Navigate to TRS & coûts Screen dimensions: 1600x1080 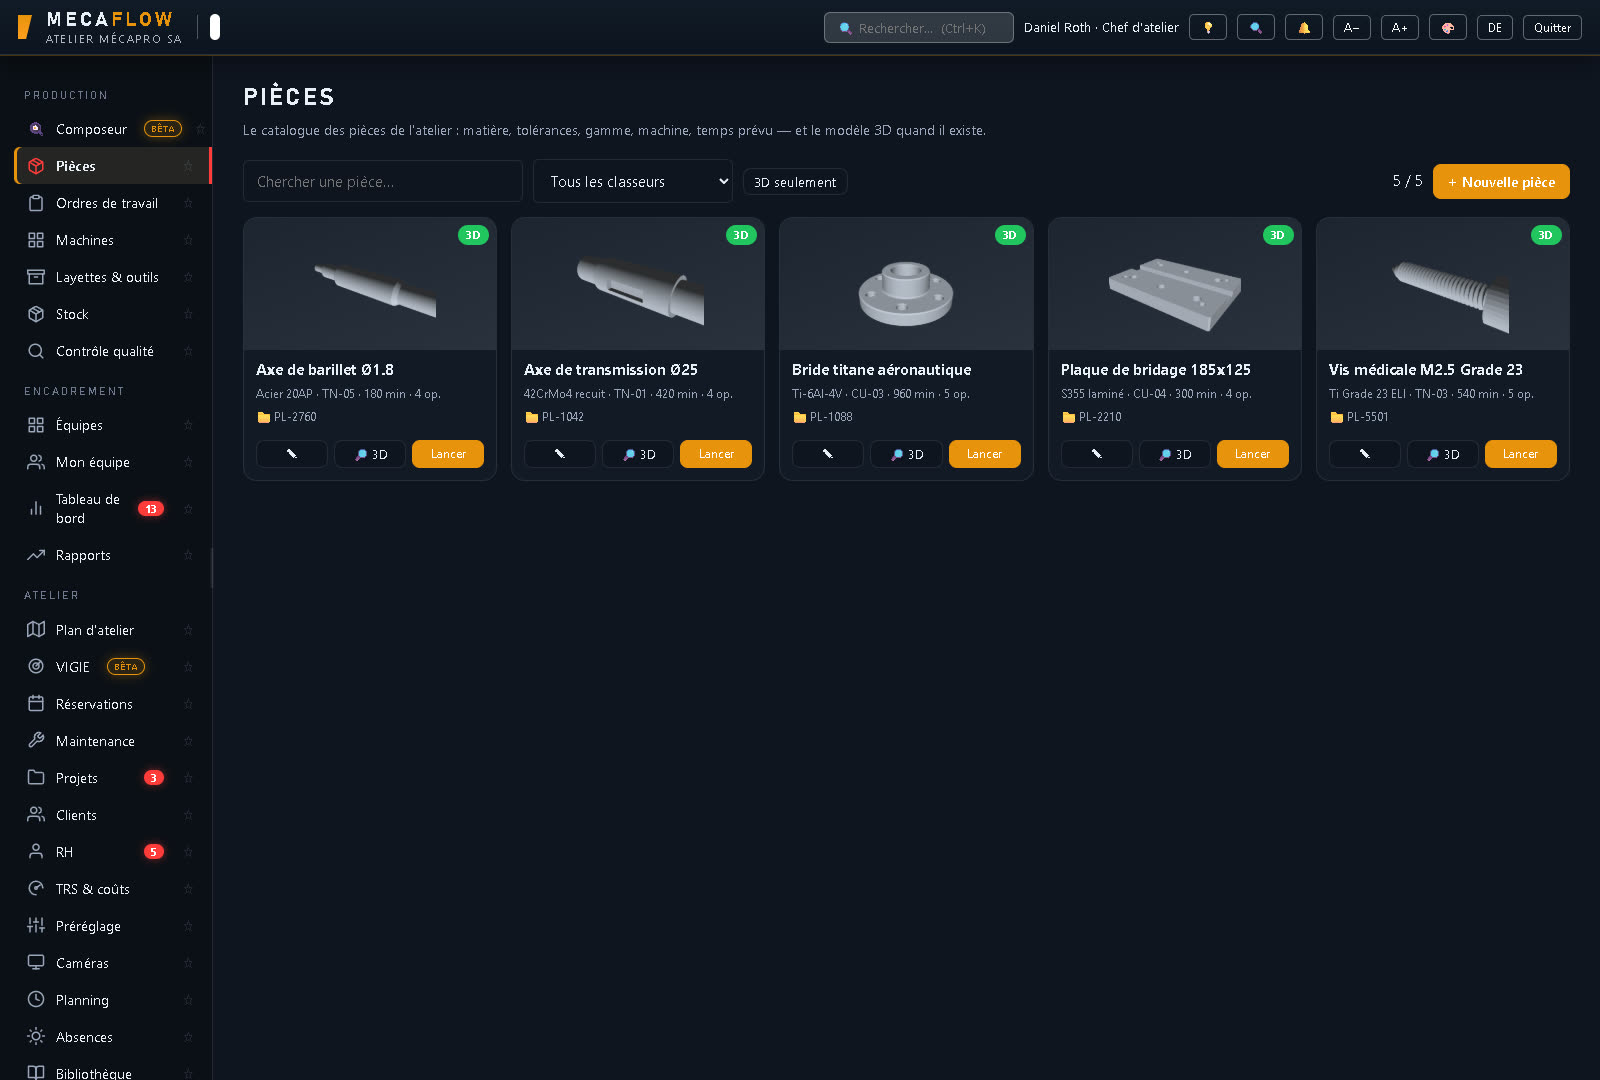(111, 889)
